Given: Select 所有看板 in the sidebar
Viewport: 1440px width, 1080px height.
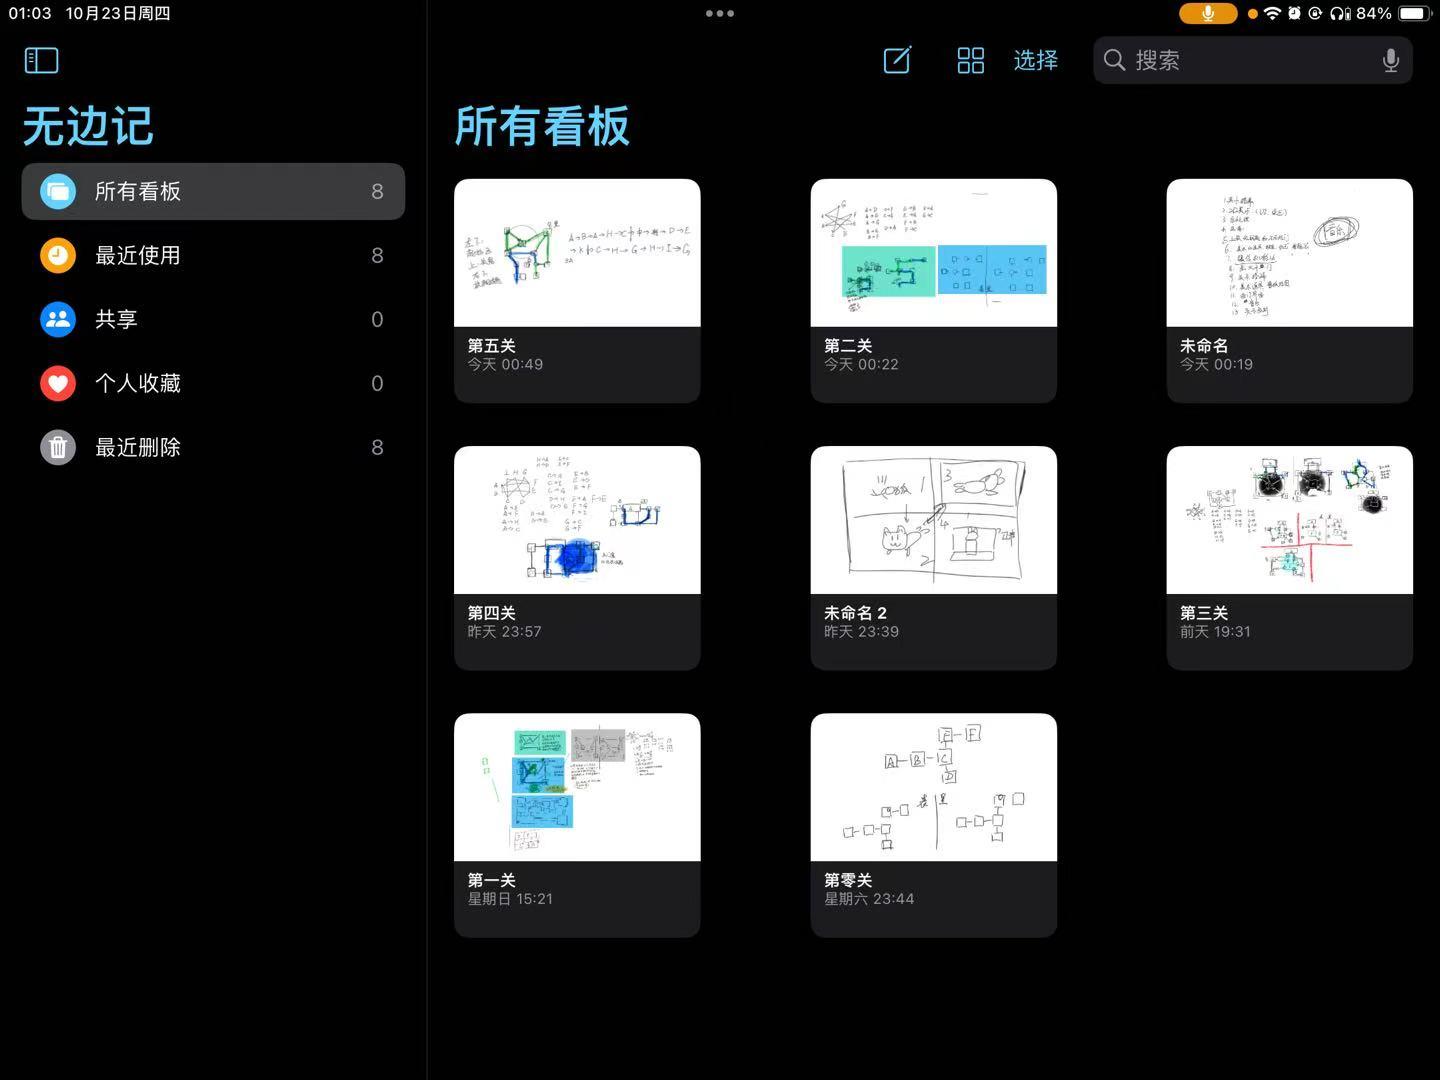Looking at the screenshot, I should click(213, 191).
